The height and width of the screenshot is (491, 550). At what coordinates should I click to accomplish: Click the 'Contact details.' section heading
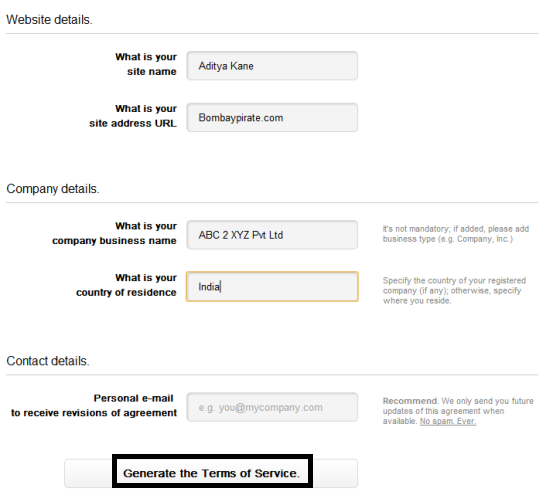[x=48, y=361]
